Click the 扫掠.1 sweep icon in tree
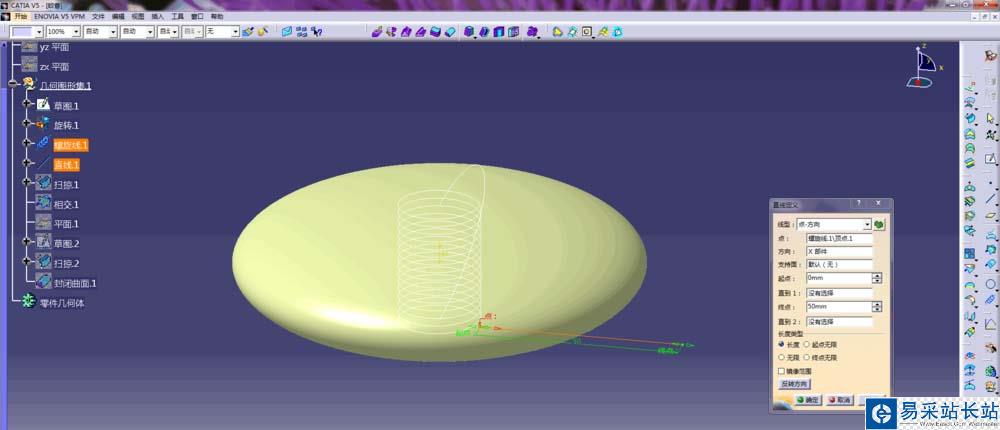Viewport: 1000px width, 430px height. pyautogui.click(x=43, y=184)
